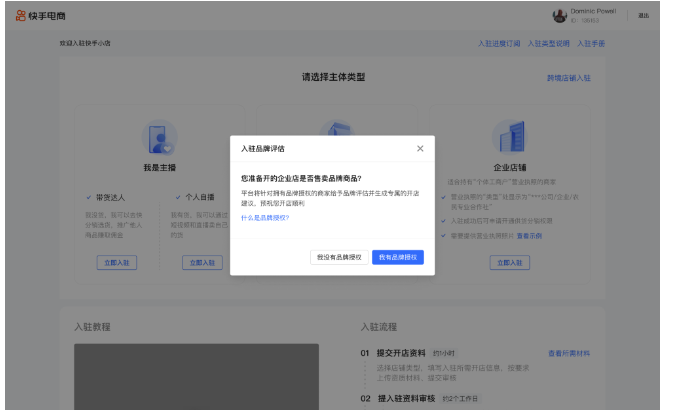
Task: Open the 查看示例 link in 企业店铺
Action: [x=529, y=236]
